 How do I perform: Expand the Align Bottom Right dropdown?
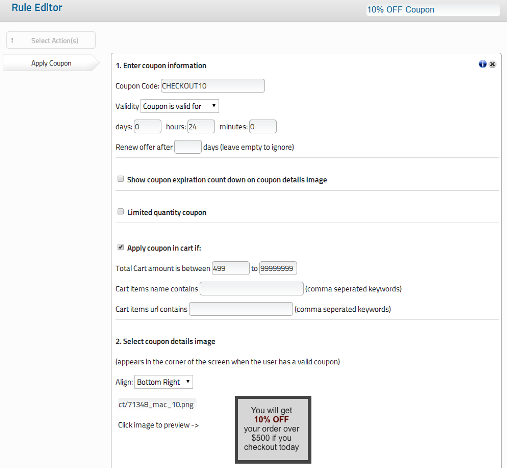(163, 382)
